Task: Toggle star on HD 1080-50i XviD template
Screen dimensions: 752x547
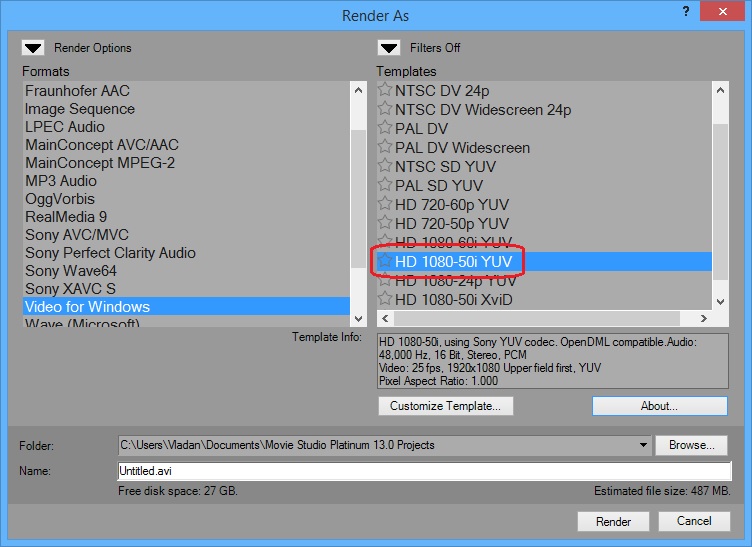Action: click(x=385, y=299)
